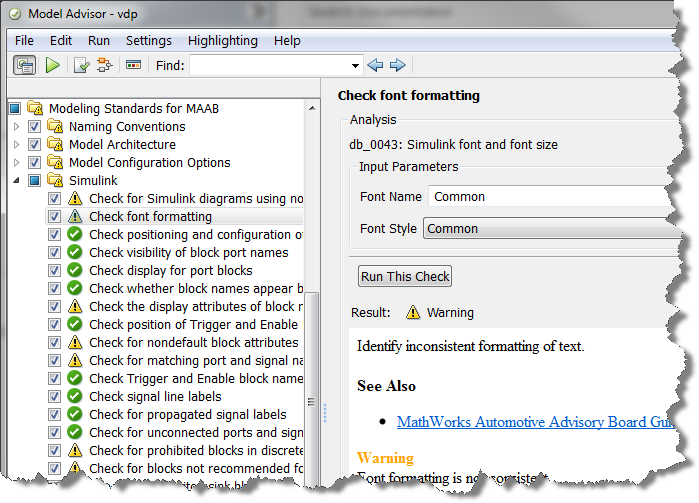Uncheck the Check font formatting checkbox
This screenshot has width=699, height=503.
[x=55, y=217]
